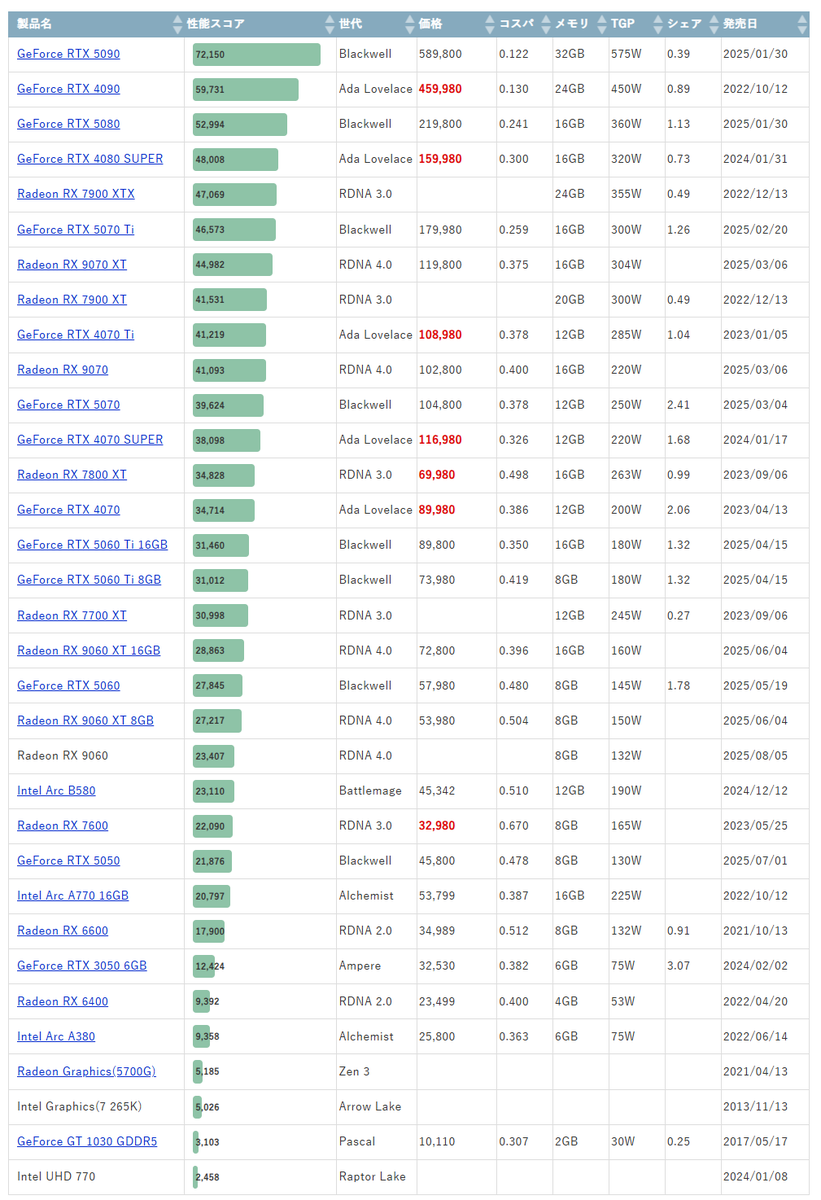
Task: Open GeForce RTX 3050 6GB link
Action: tap(82, 966)
